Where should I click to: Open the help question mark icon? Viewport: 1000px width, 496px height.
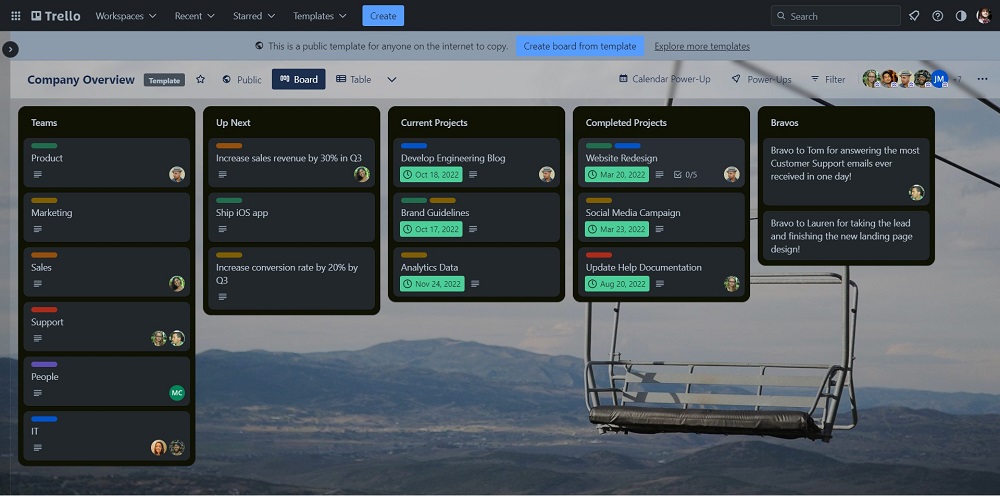(938, 16)
